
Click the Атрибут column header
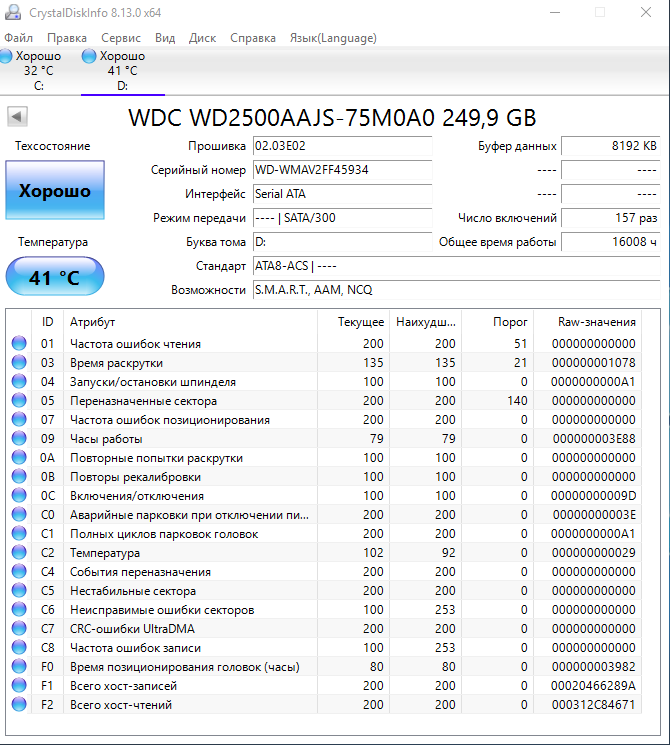tap(190, 322)
